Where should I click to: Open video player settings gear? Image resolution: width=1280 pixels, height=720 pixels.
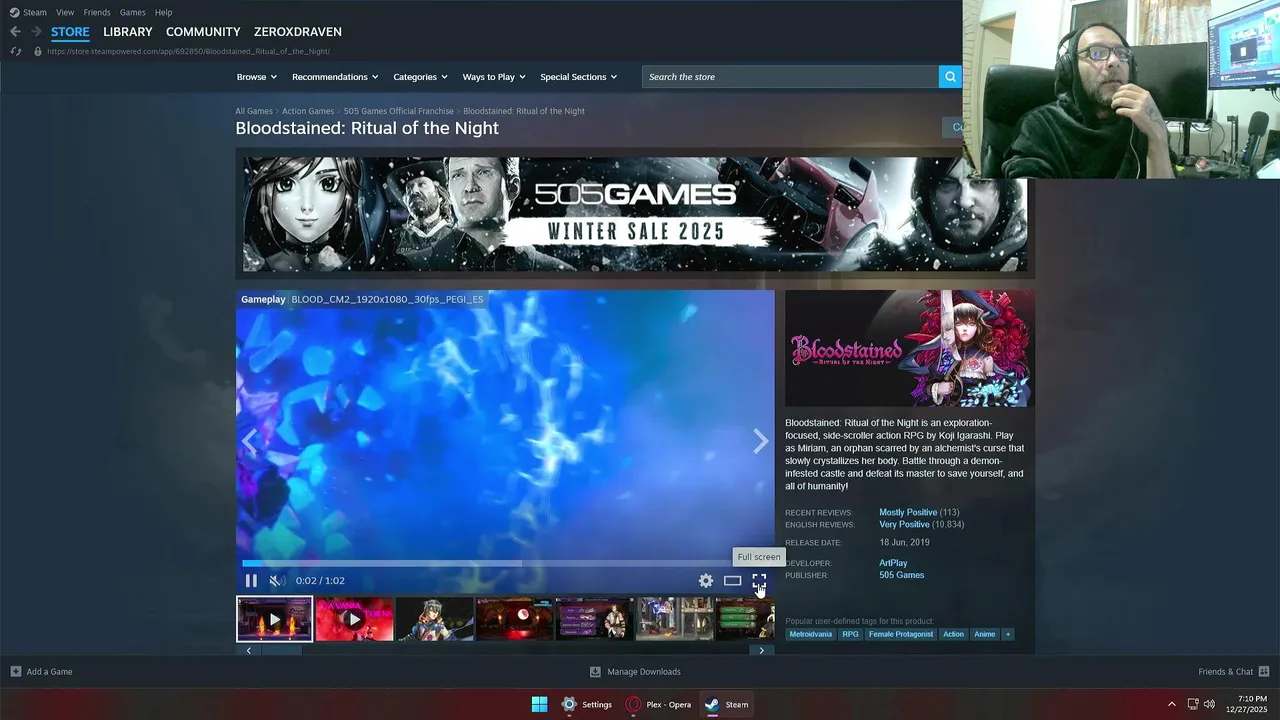click(x=706, y=581)
